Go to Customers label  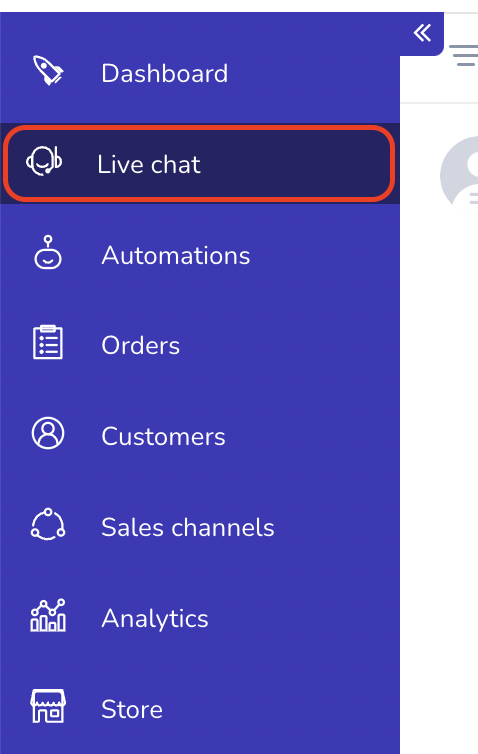[163, 436]
